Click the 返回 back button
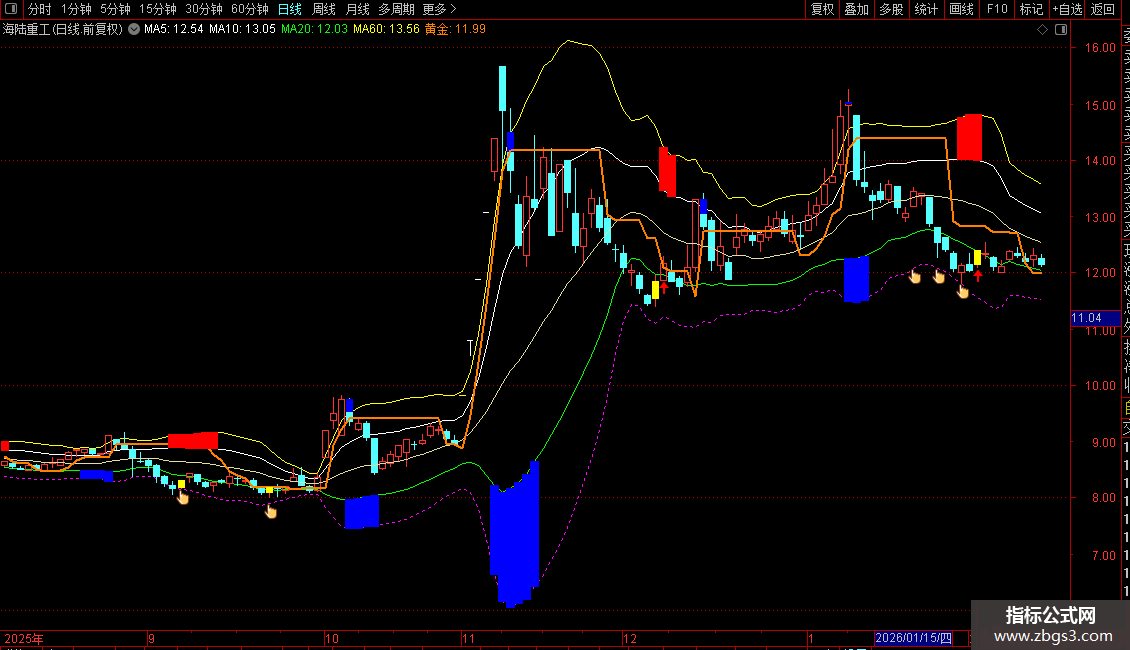Image resolution: width=1130 pixels, height=650 pixels. [1103, 9]
